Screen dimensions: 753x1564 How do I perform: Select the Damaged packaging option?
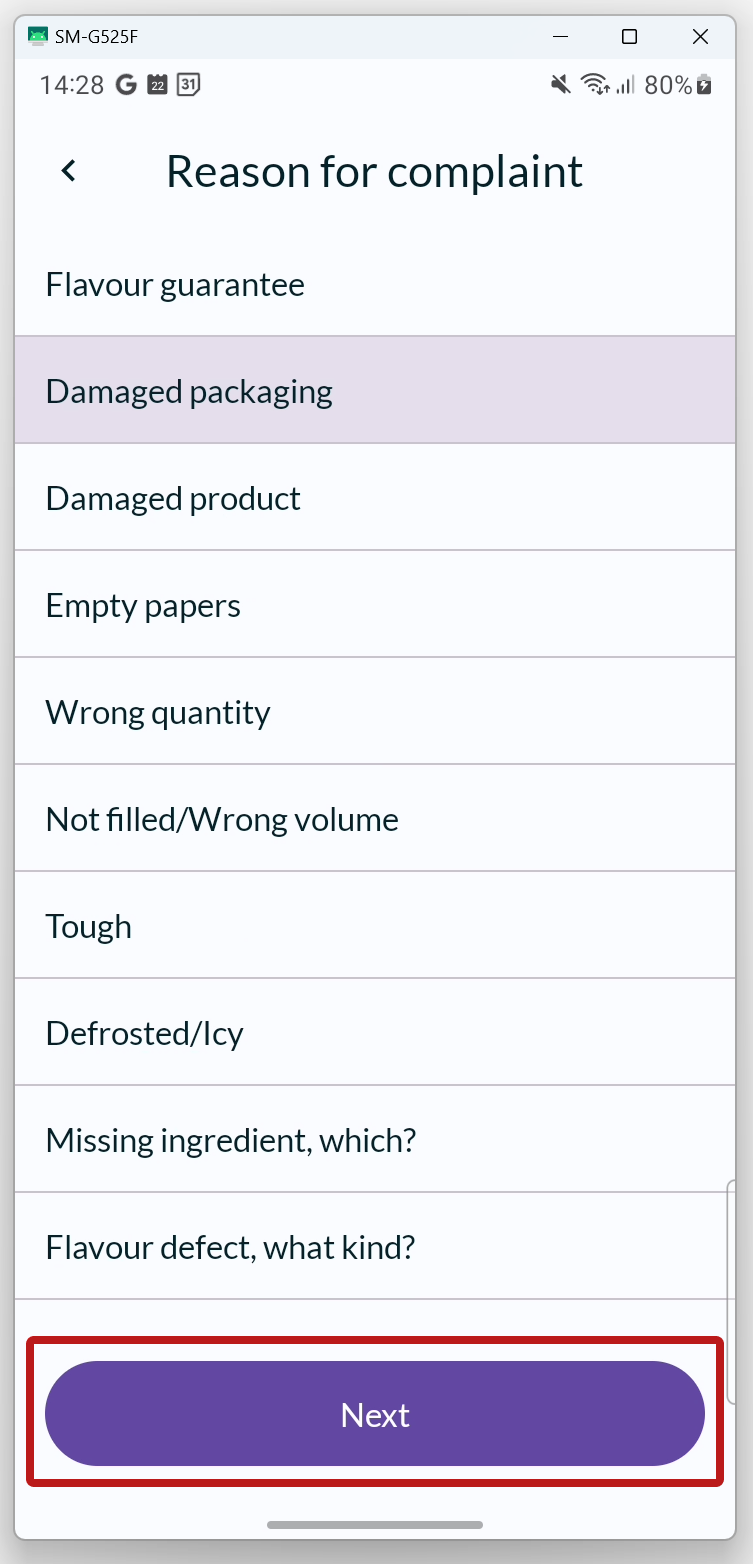click(x=375, y=390)
